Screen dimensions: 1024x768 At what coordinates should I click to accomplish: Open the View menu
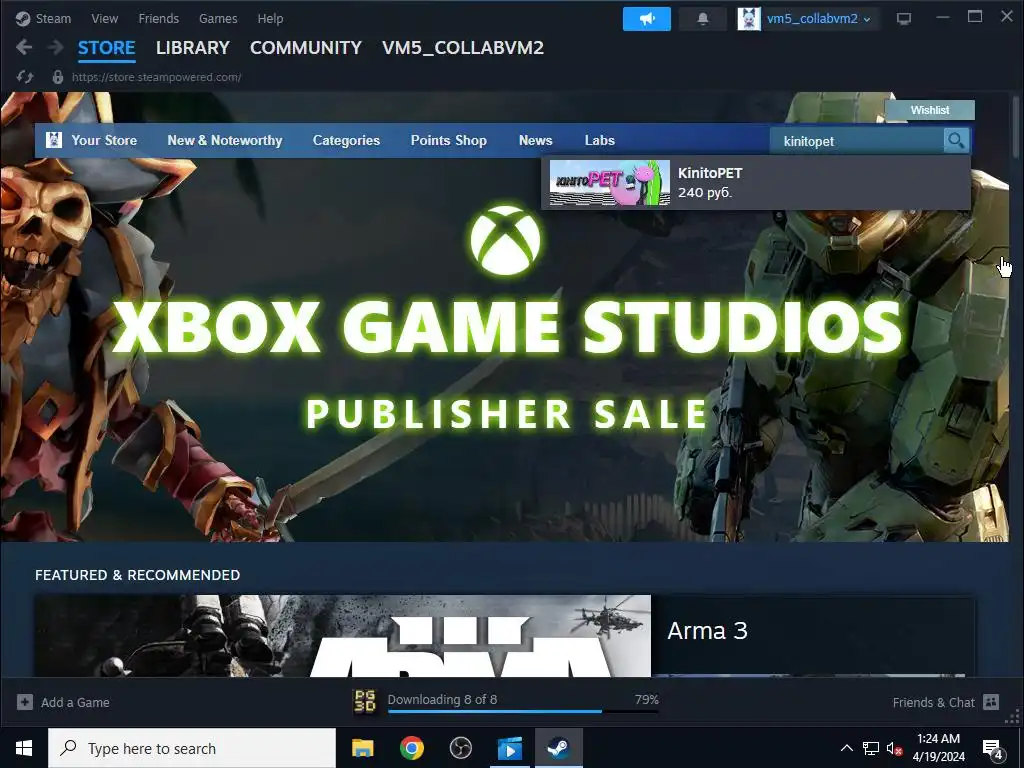(x=104, y=18)
